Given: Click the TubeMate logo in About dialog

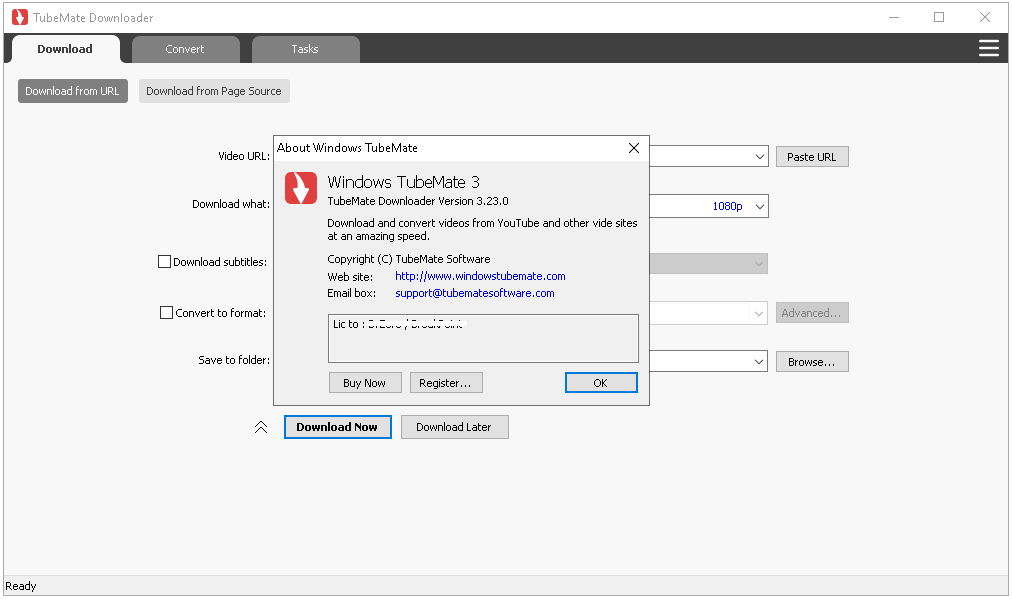Looking at the screenshot, I should (x=301, y=188).
